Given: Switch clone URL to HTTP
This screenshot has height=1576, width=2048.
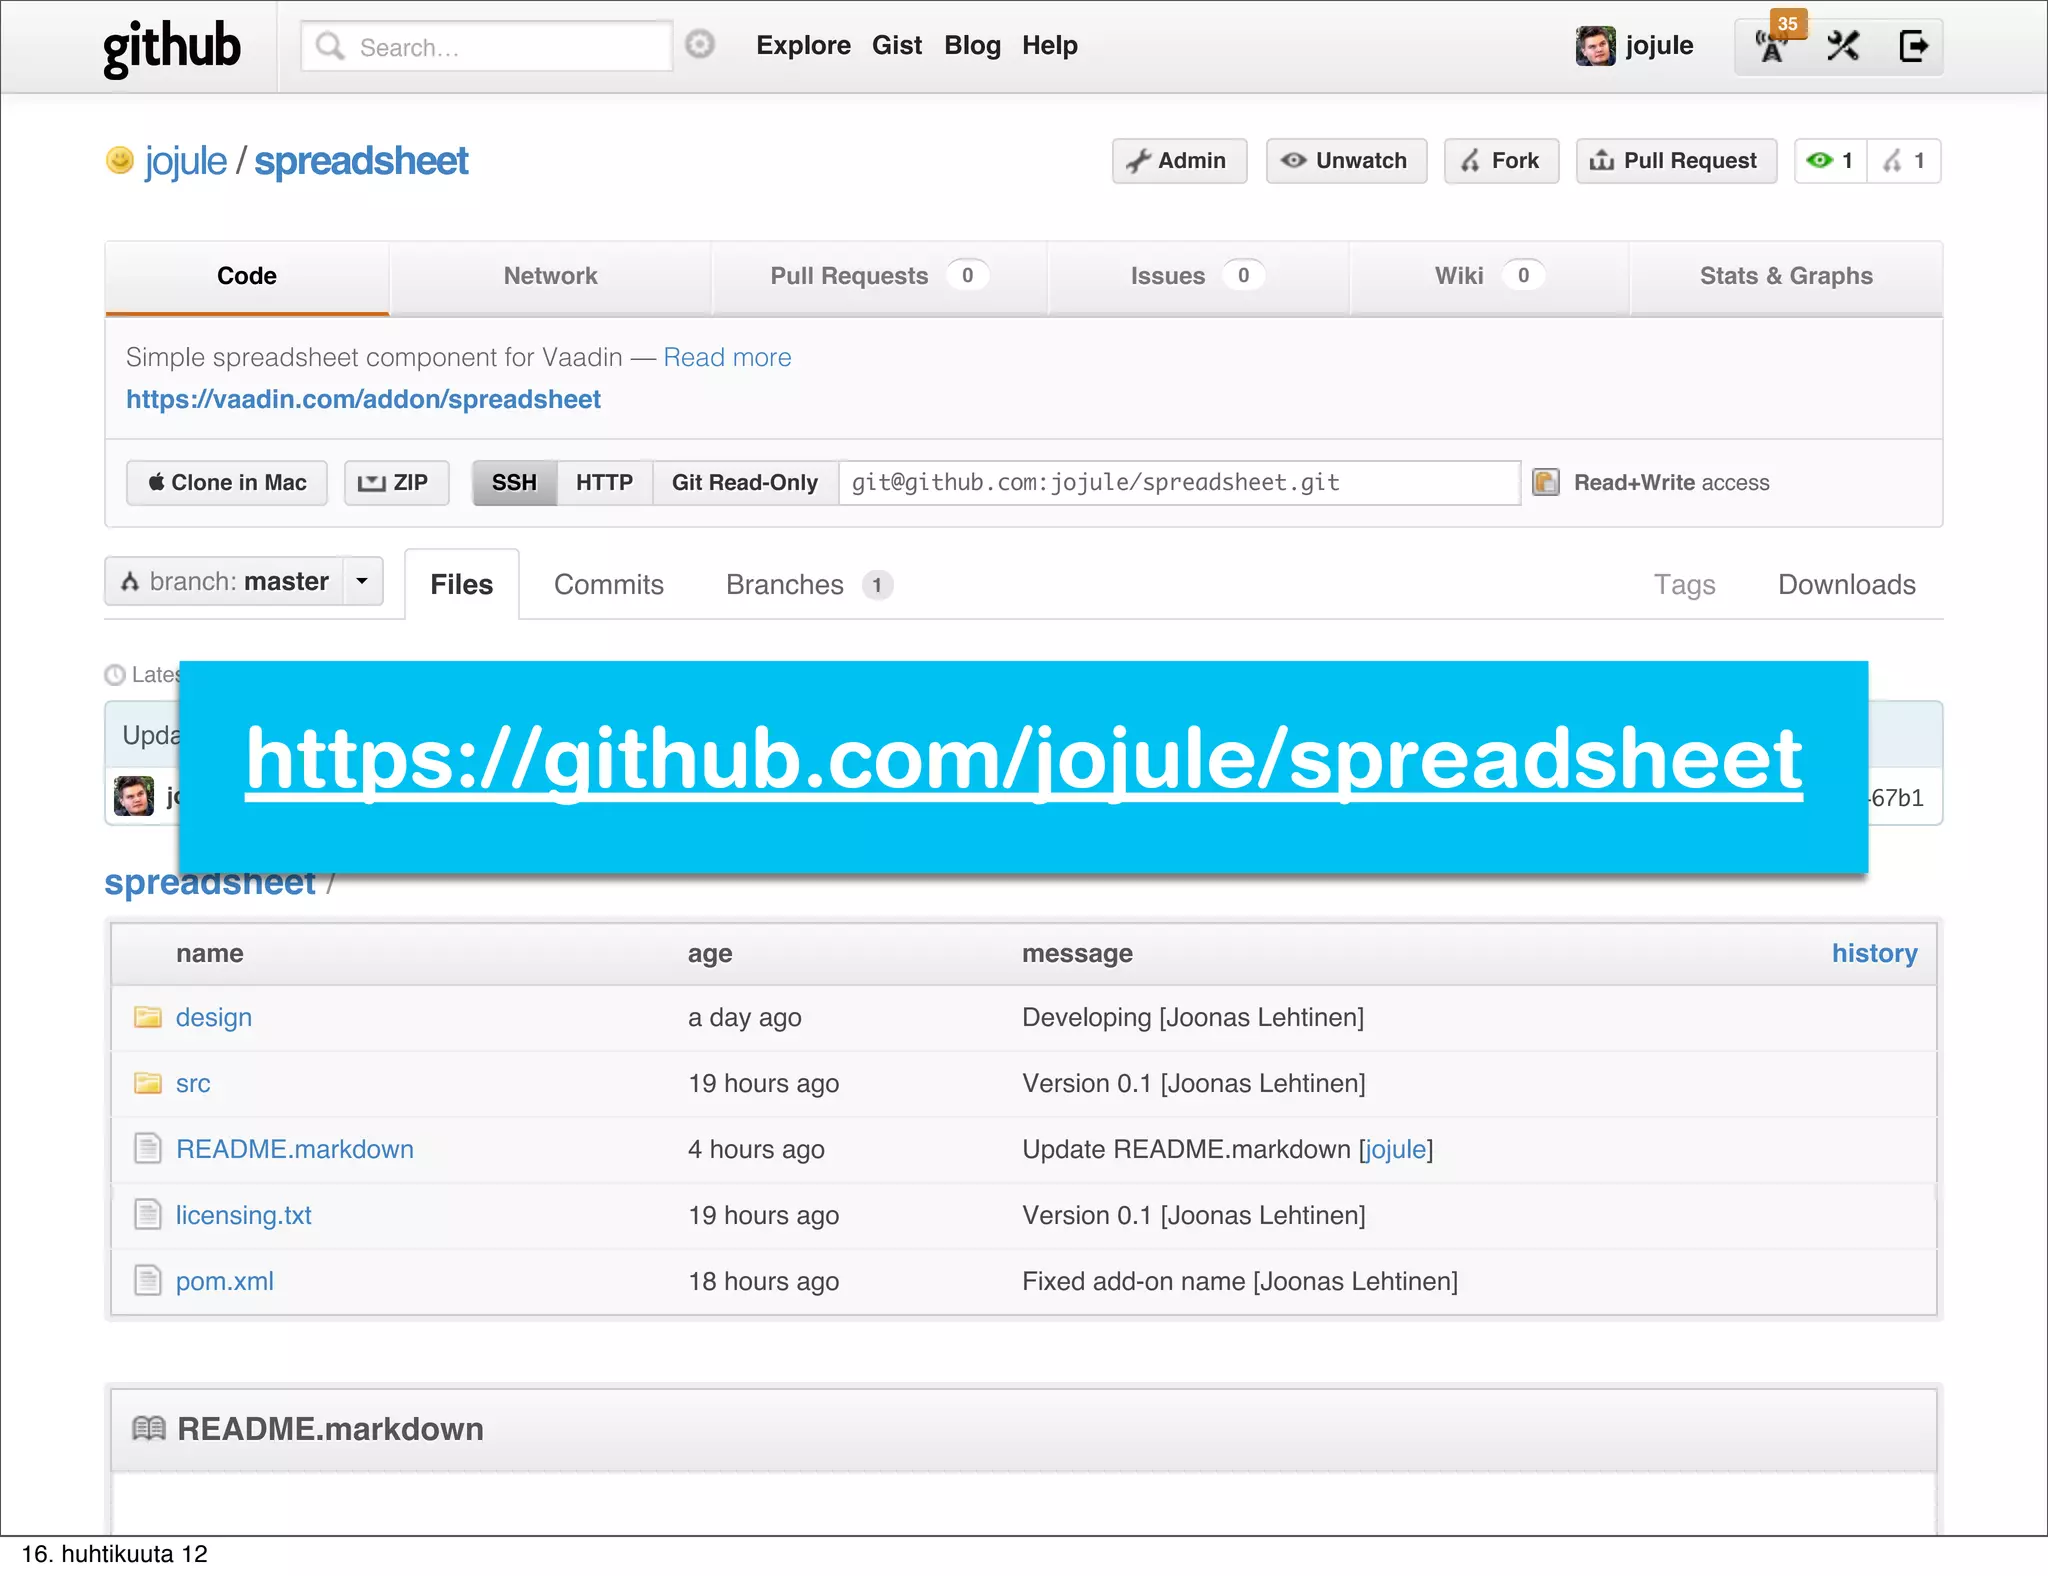Looking at the screenshot, I should (604, 483).
